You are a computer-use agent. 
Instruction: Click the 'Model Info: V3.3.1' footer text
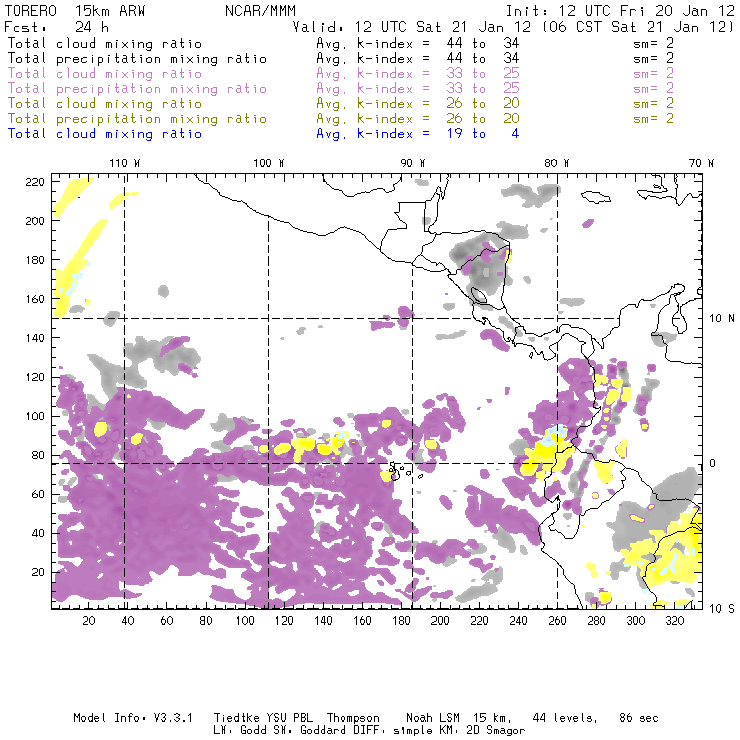(x=133, y=718)
